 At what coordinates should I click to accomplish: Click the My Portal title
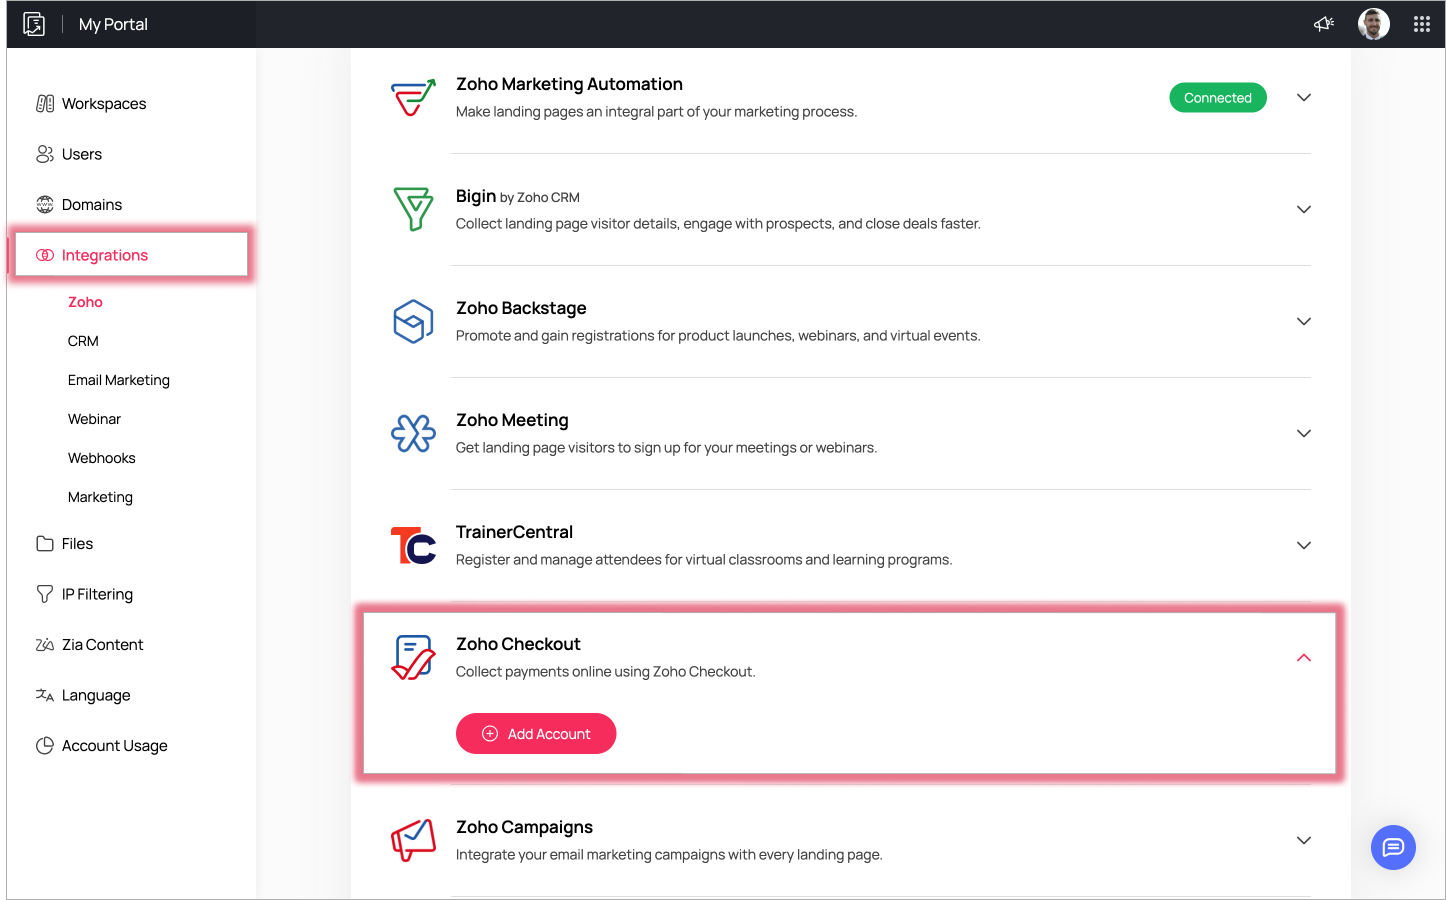point(113,24)
